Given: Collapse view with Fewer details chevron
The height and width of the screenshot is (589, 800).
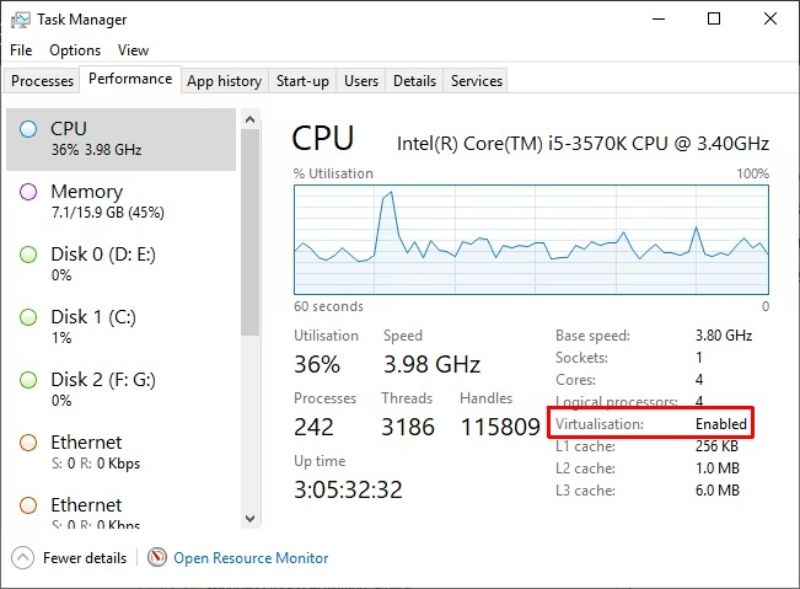Looking at the screenshot, I should (x=24, y=557).
